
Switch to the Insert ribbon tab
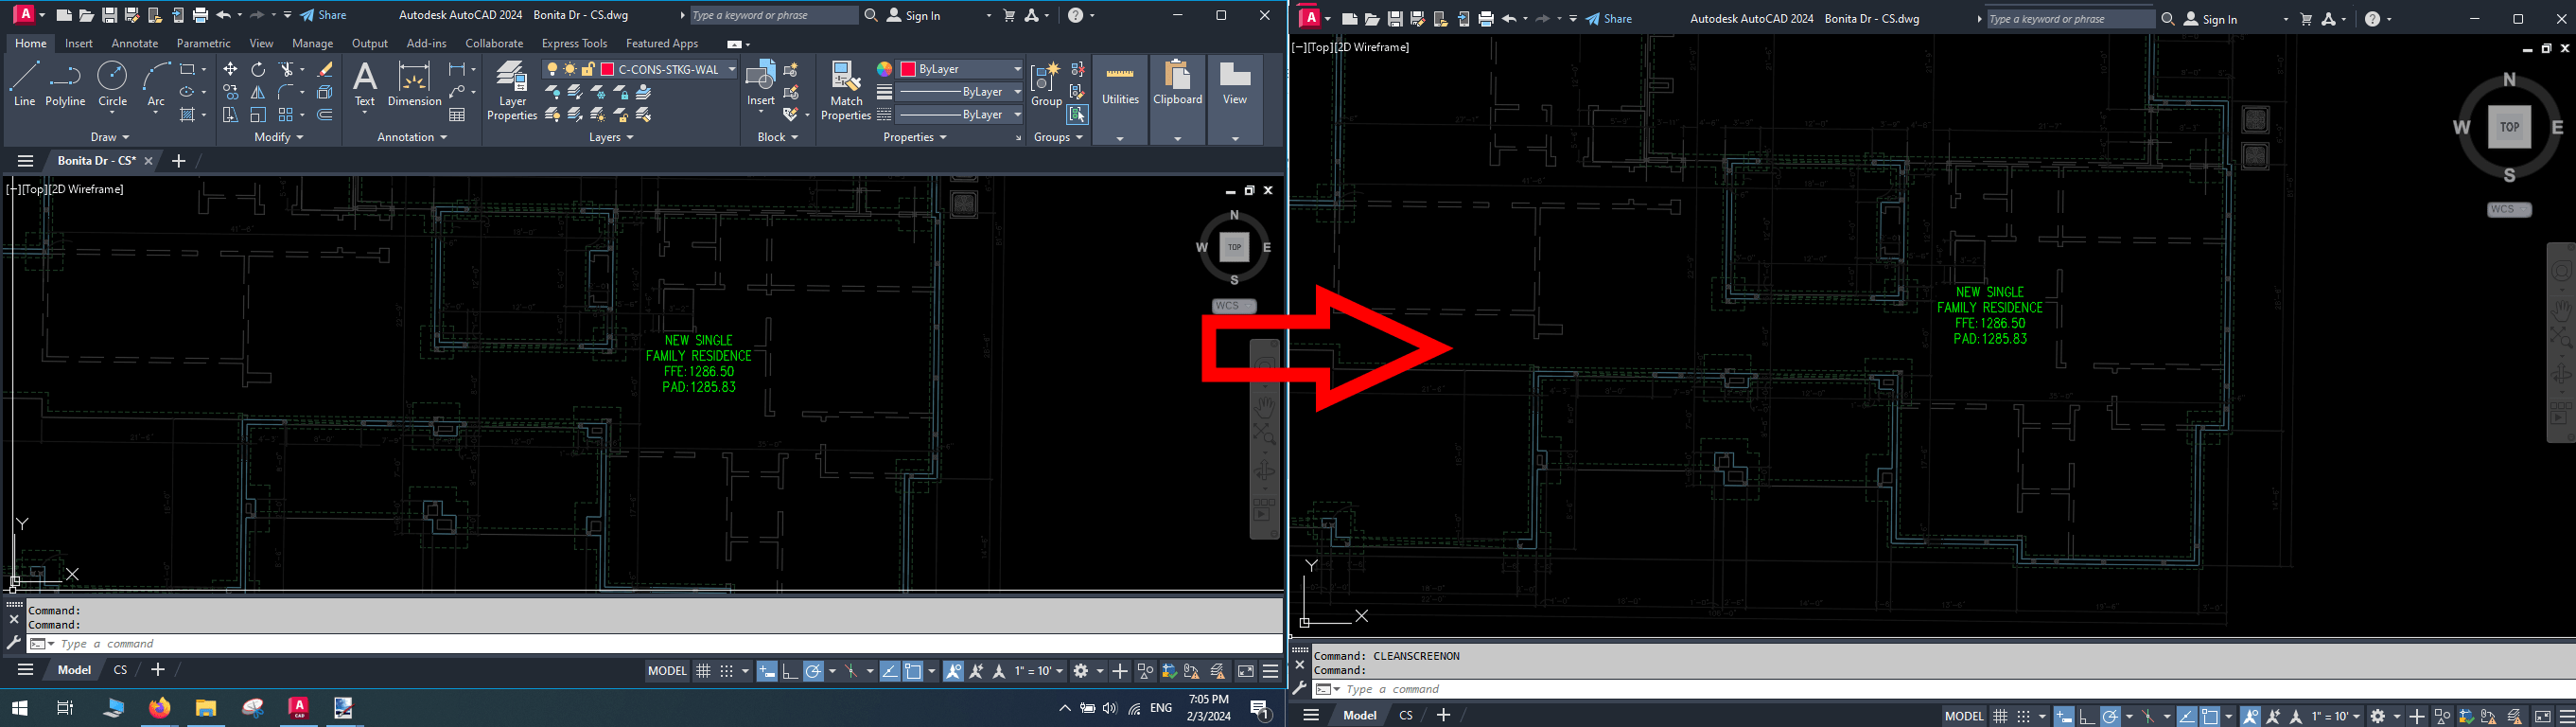79,43
